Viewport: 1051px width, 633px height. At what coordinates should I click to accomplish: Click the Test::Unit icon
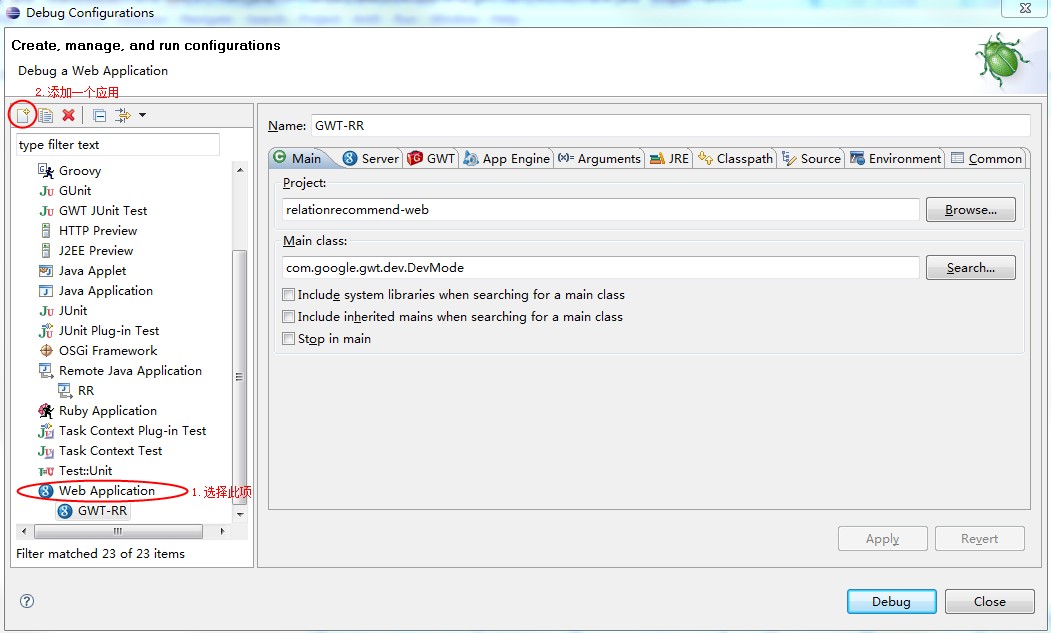click(46, 471)
